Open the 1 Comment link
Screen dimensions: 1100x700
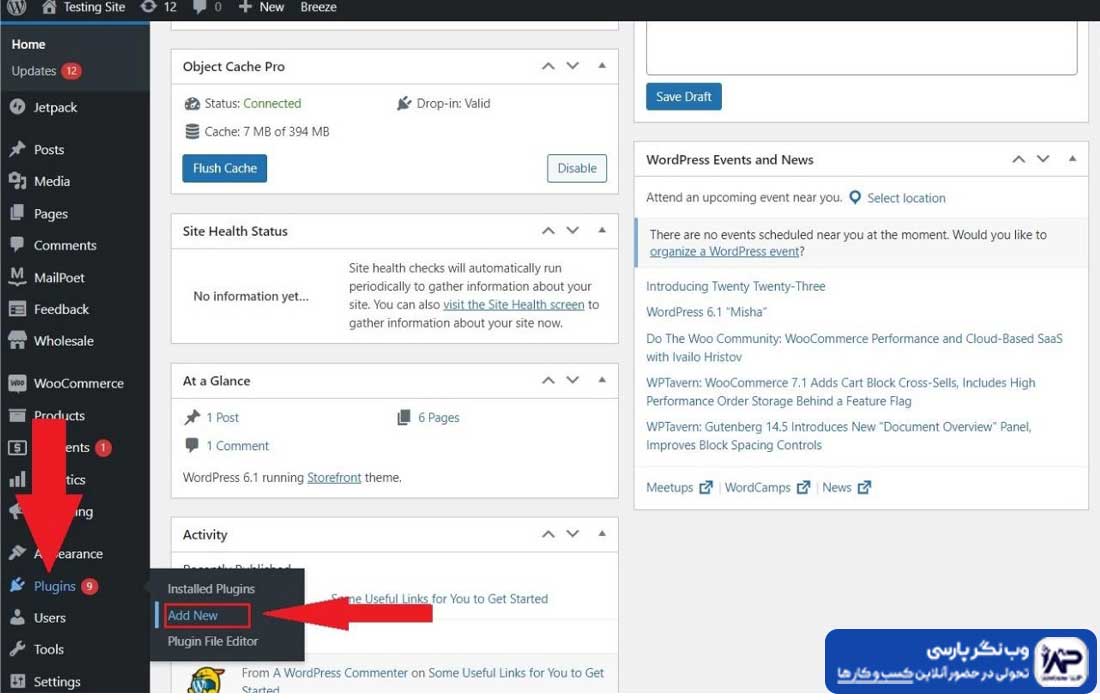pyautogui.click(x=237, y=445)
